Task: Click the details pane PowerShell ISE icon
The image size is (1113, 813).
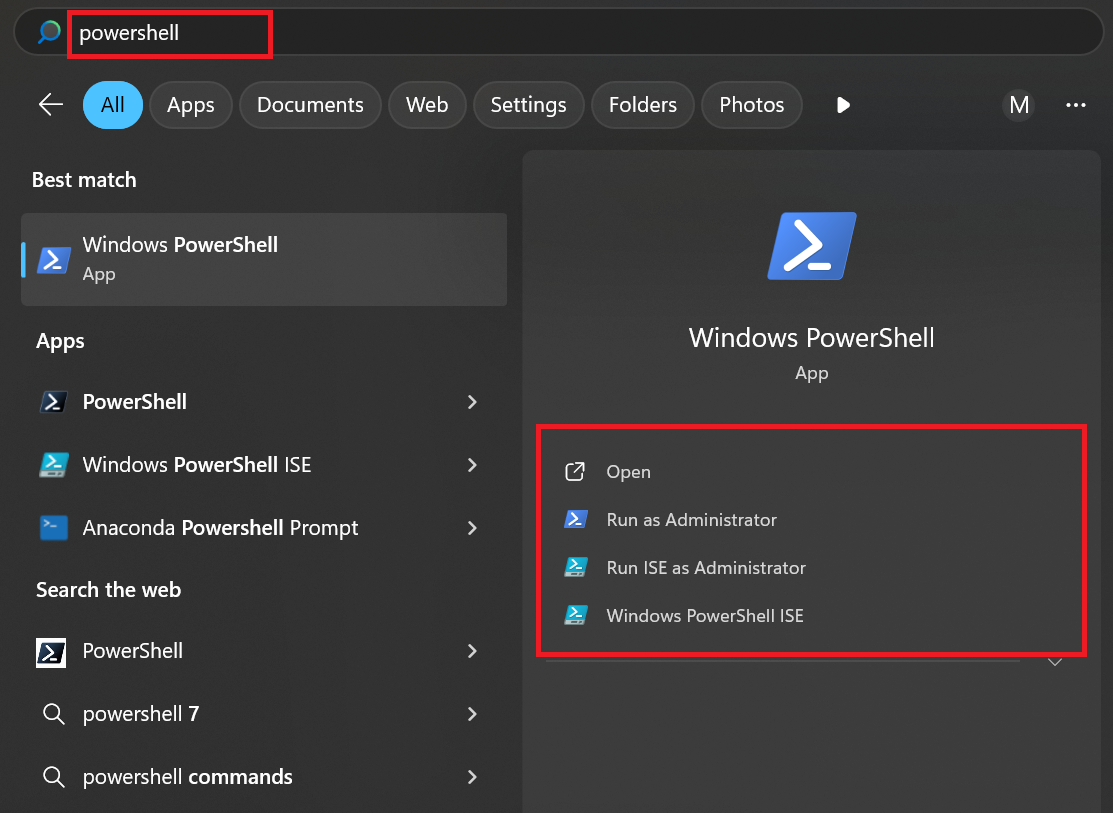Action: [x=576, y=615]
